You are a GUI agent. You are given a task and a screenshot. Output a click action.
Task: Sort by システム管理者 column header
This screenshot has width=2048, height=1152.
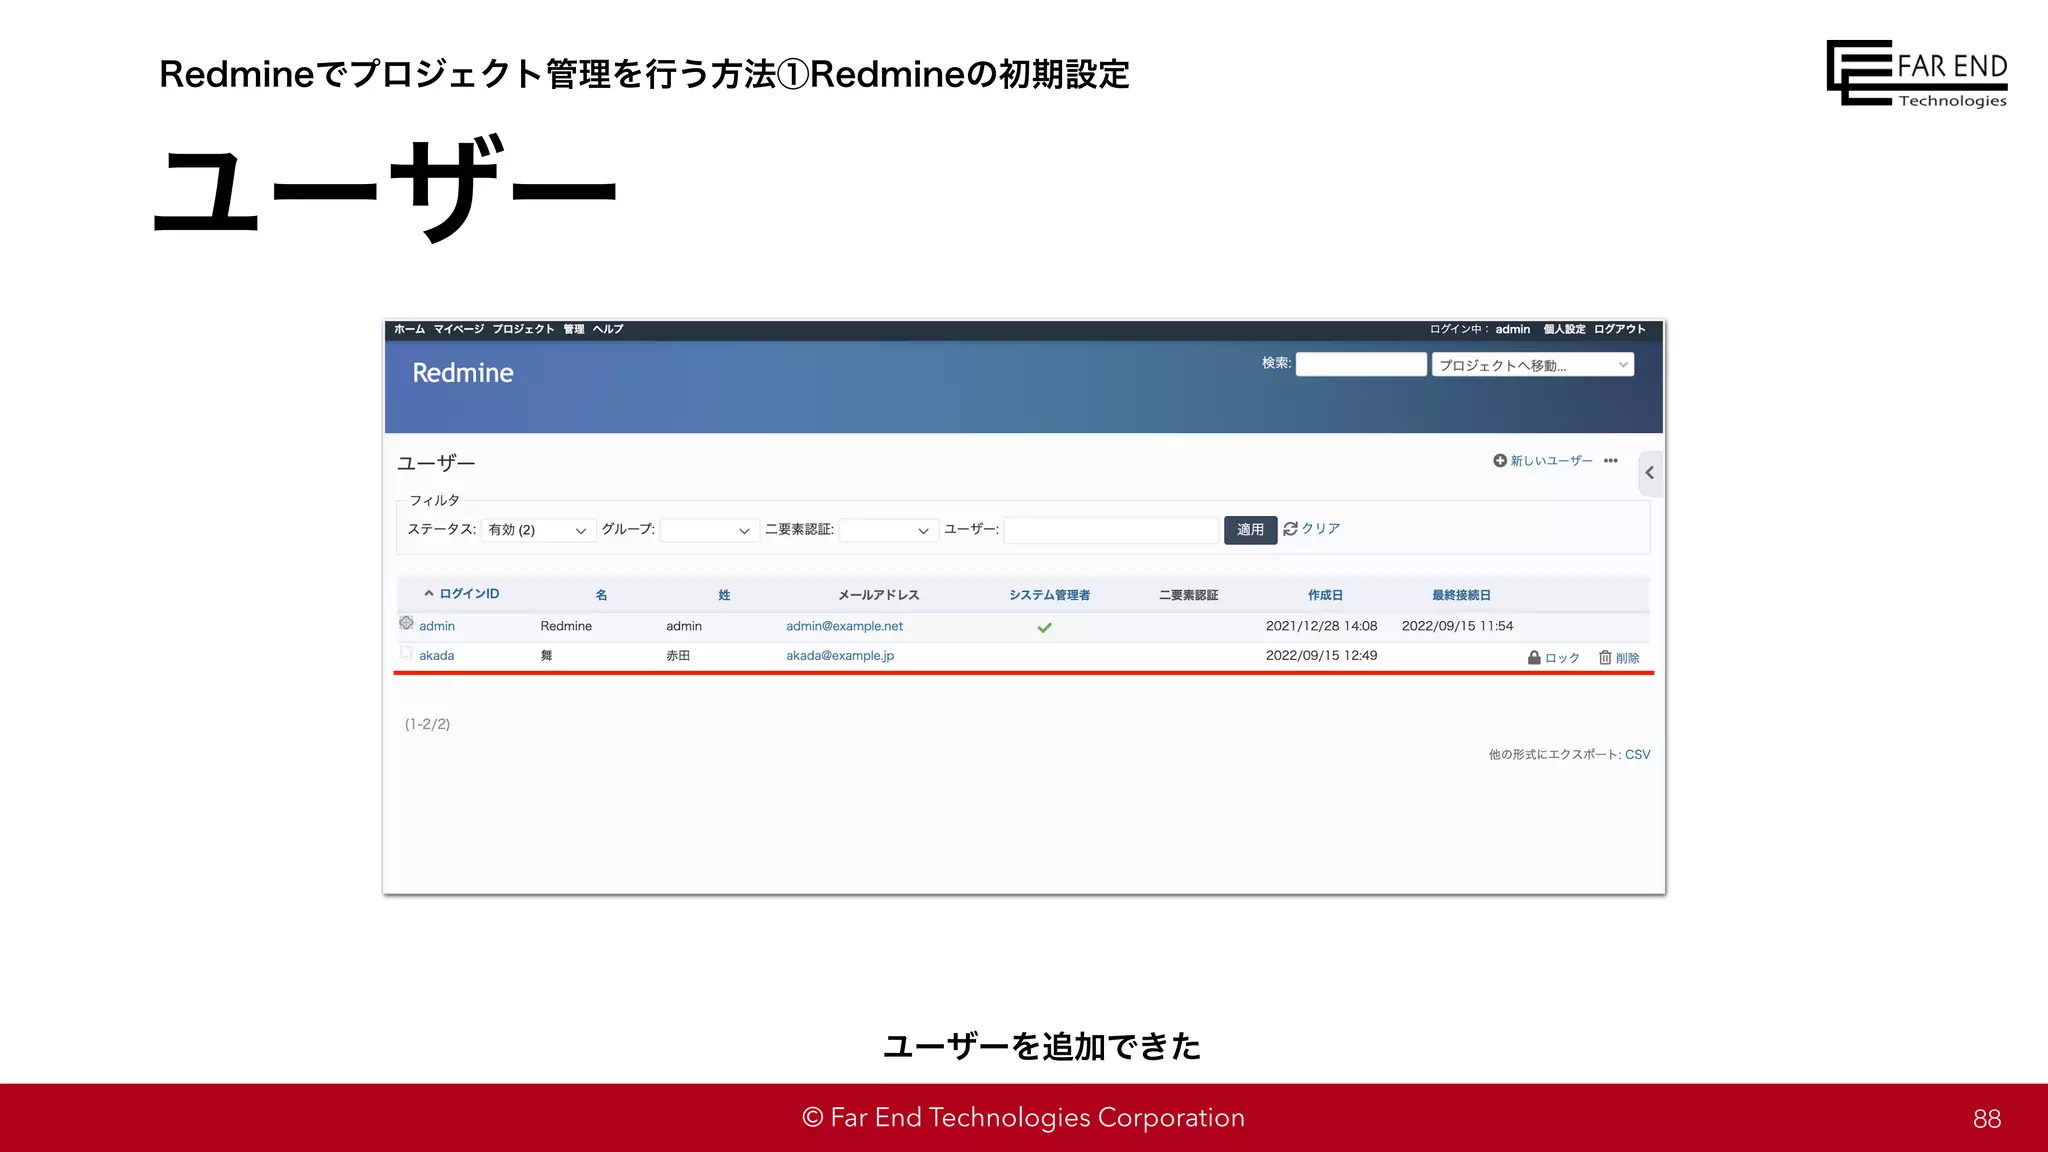(1049, 595)
